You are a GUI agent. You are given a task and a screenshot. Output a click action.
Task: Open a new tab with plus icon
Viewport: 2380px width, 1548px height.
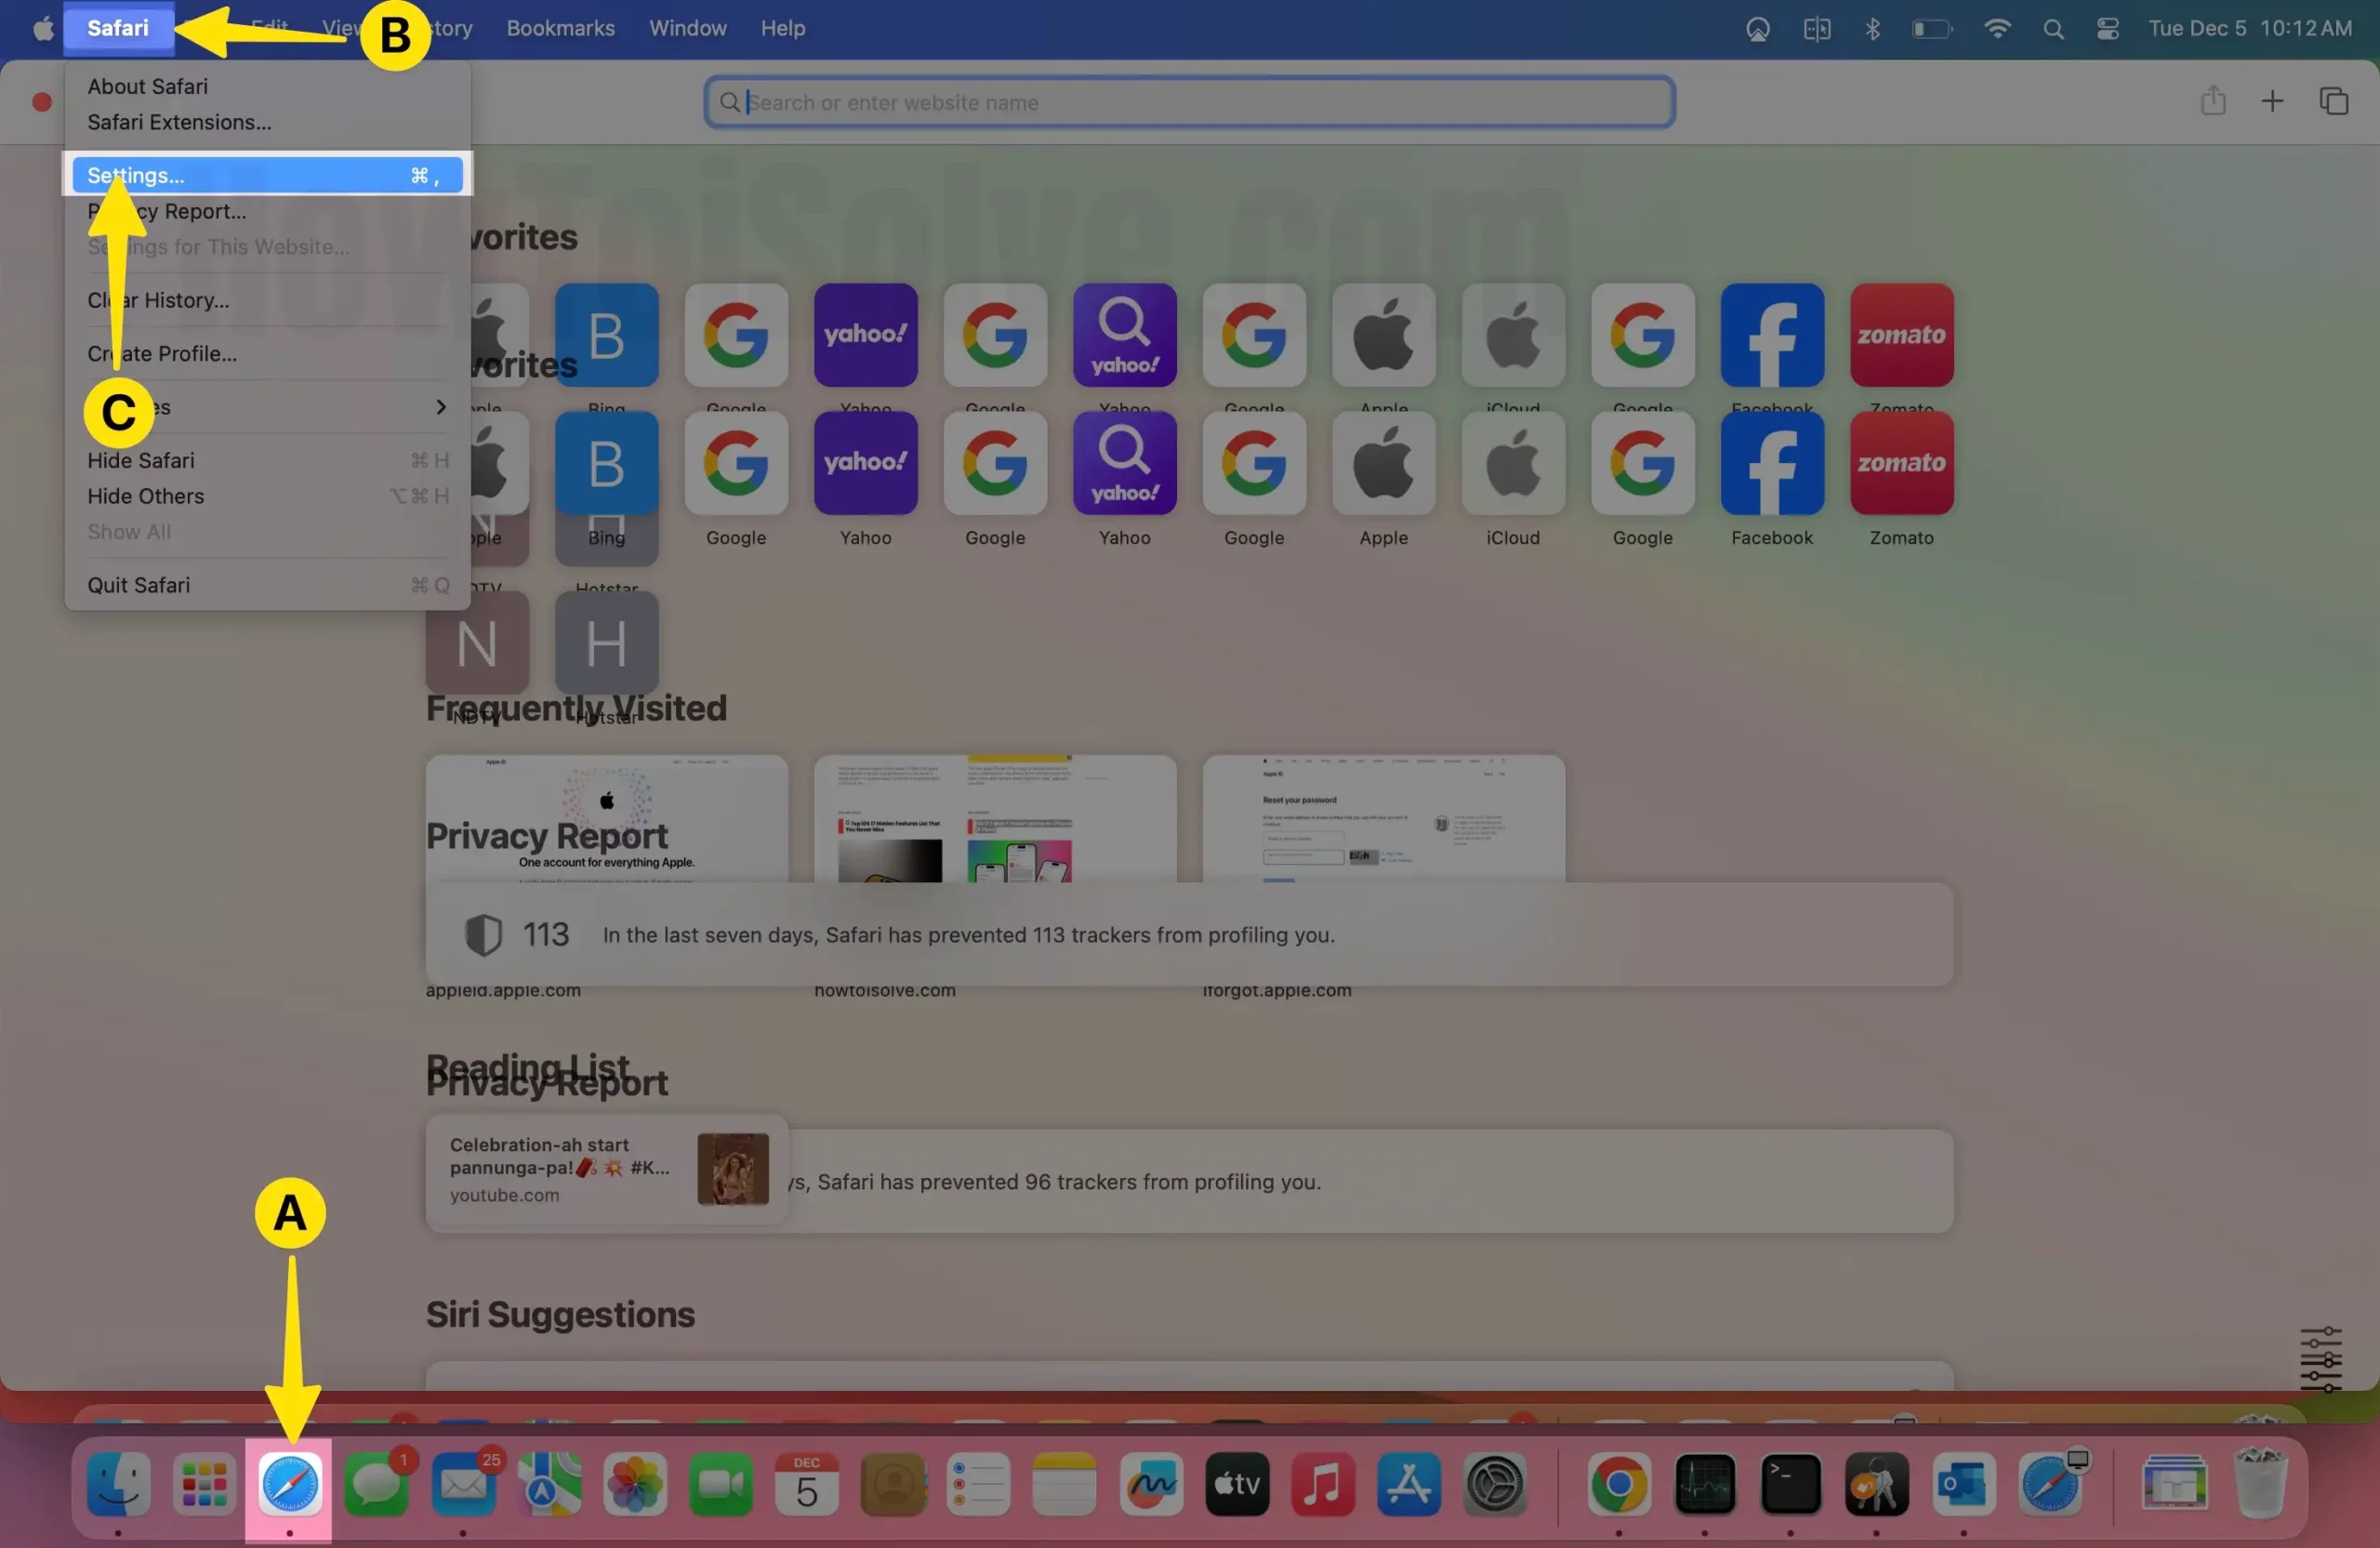[x=2272, y=101]
